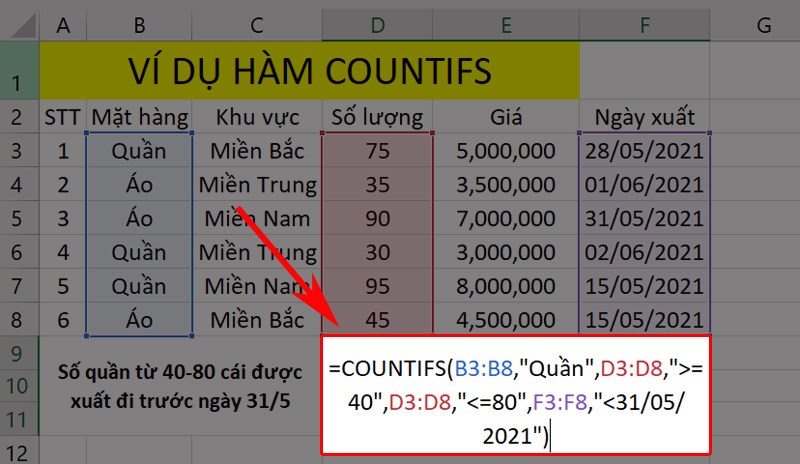Click the 'Miền Bắc' cell in row 8
The width and height of the screenshot is (800, 464).
tap(257, 320)
